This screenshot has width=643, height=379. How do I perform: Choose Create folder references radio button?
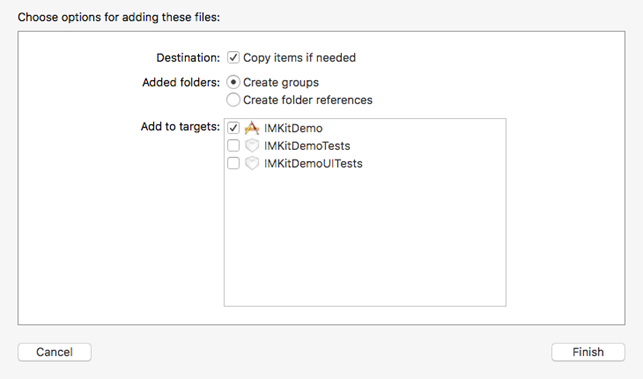(x=233, y=100)
